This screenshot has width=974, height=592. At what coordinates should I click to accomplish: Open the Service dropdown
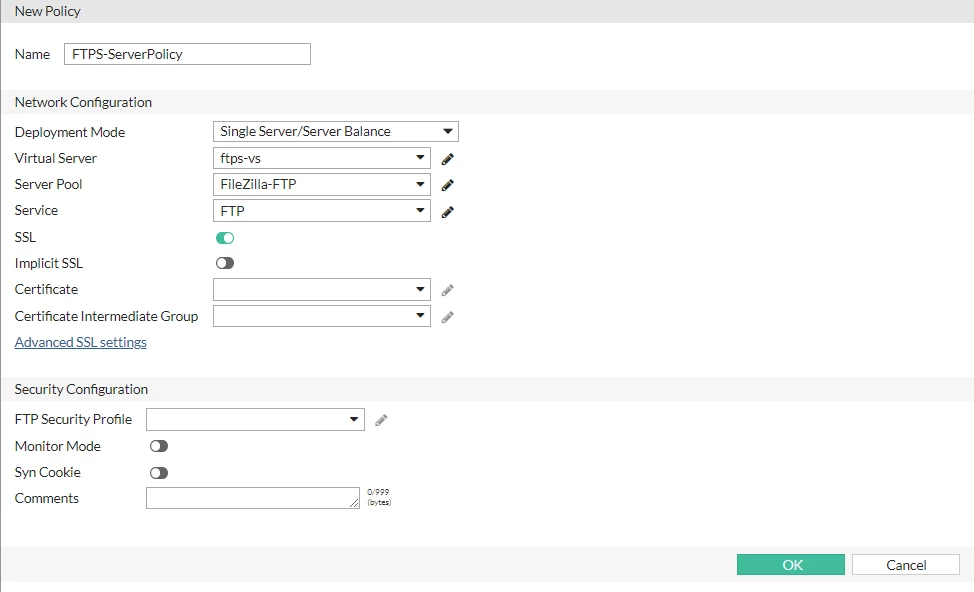[322, 211]
